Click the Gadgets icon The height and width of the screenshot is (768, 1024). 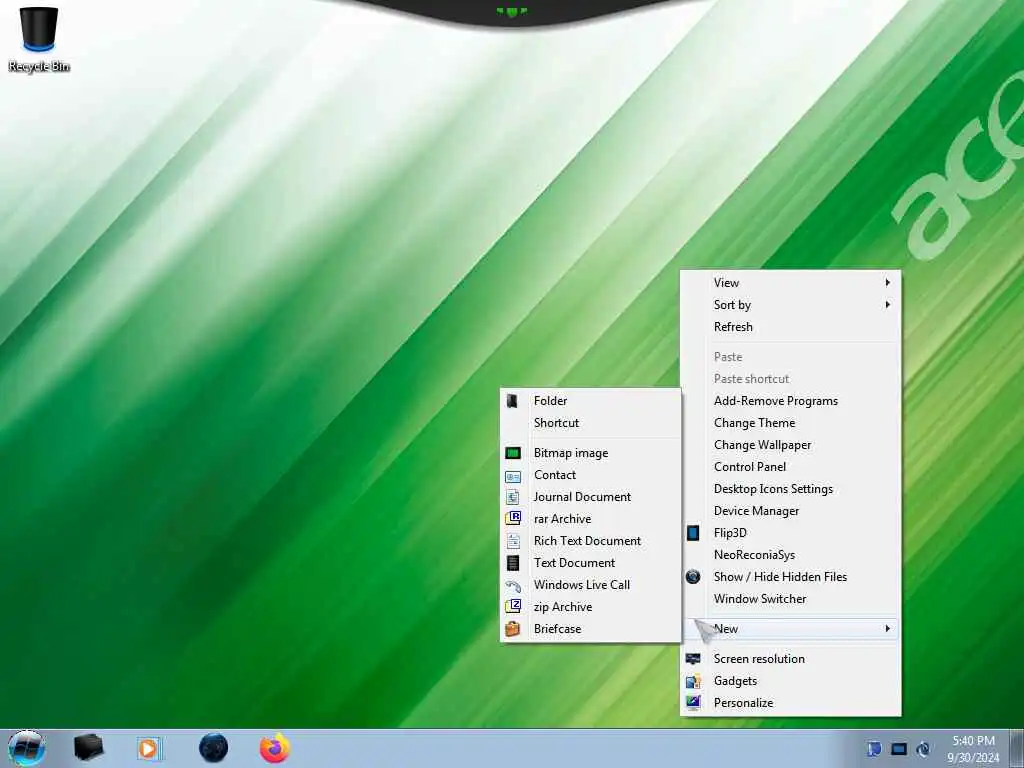[693, 681]
